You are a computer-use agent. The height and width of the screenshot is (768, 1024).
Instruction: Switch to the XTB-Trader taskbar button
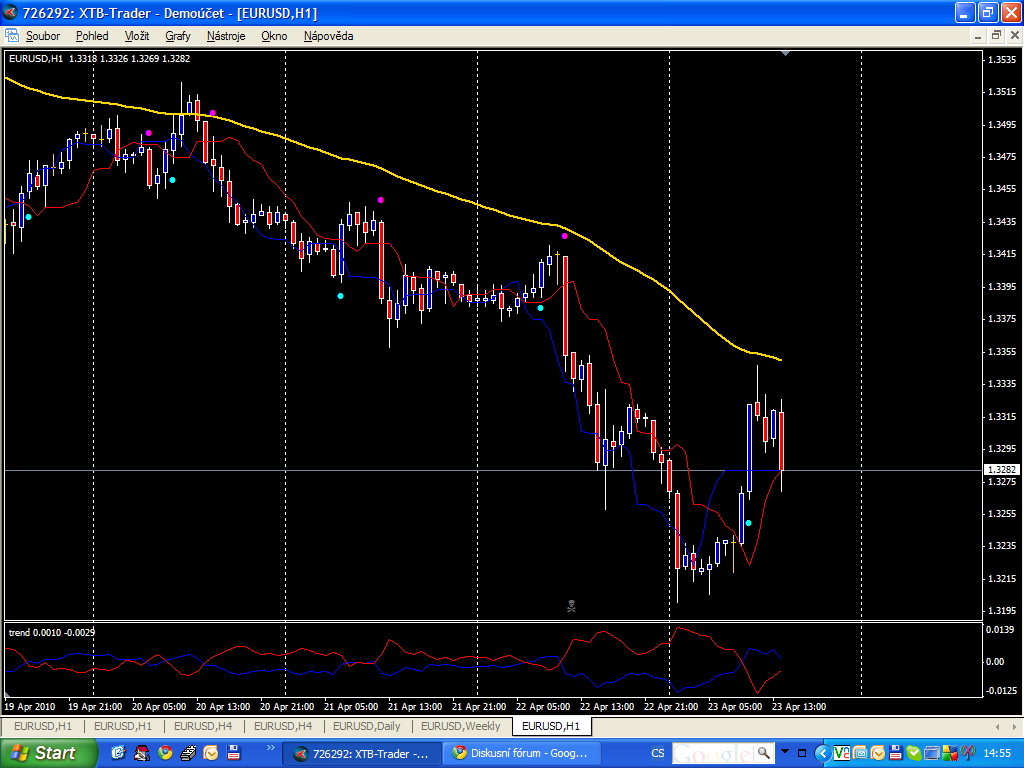click(x=362, y=754)
